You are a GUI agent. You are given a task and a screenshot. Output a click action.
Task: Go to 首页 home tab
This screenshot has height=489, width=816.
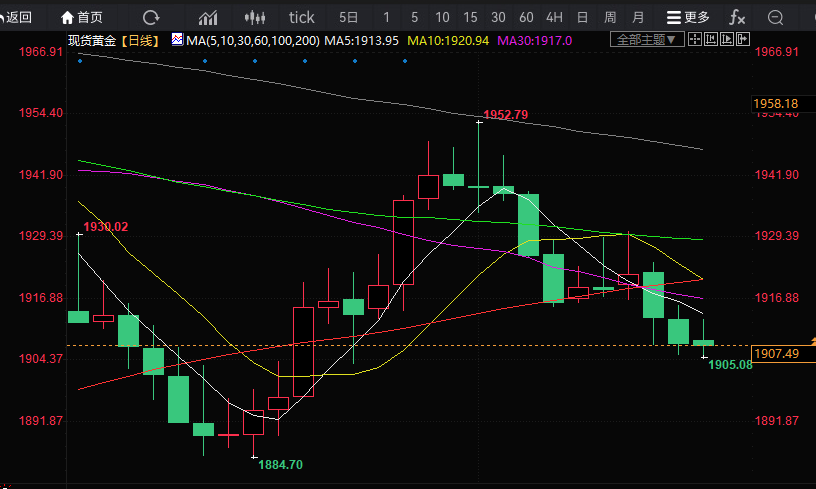[x=82, y=17]
